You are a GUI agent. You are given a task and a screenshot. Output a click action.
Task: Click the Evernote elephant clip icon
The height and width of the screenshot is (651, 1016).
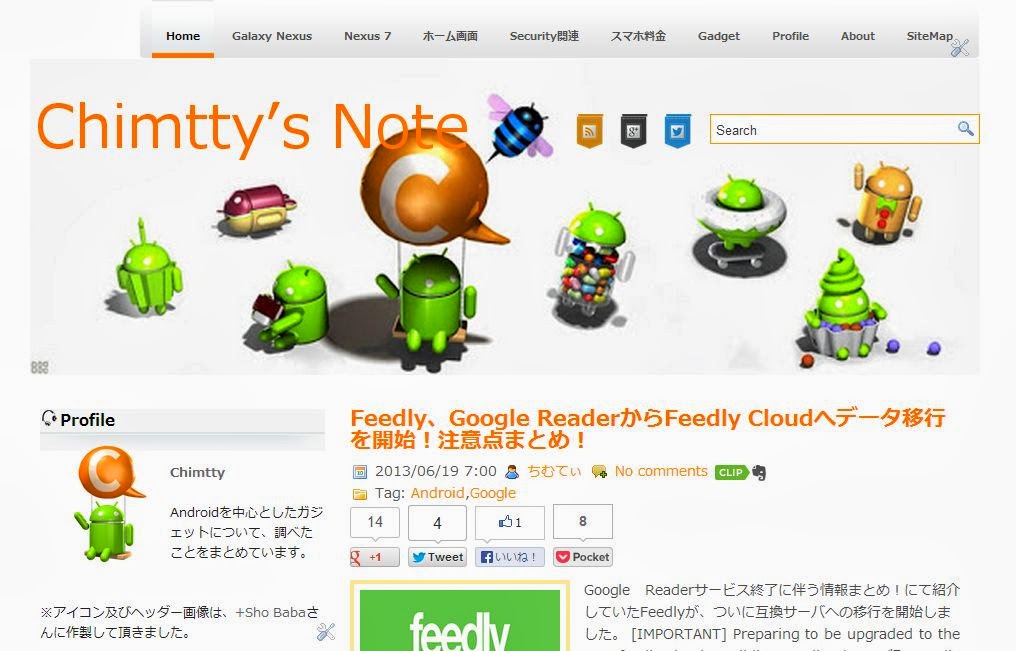tap(759, 473)
